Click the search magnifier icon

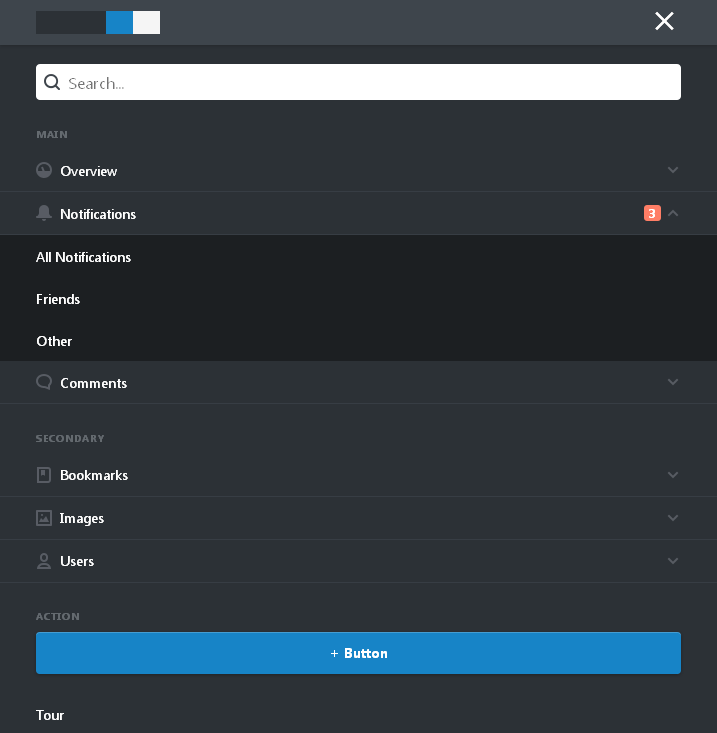pos(53,83)
